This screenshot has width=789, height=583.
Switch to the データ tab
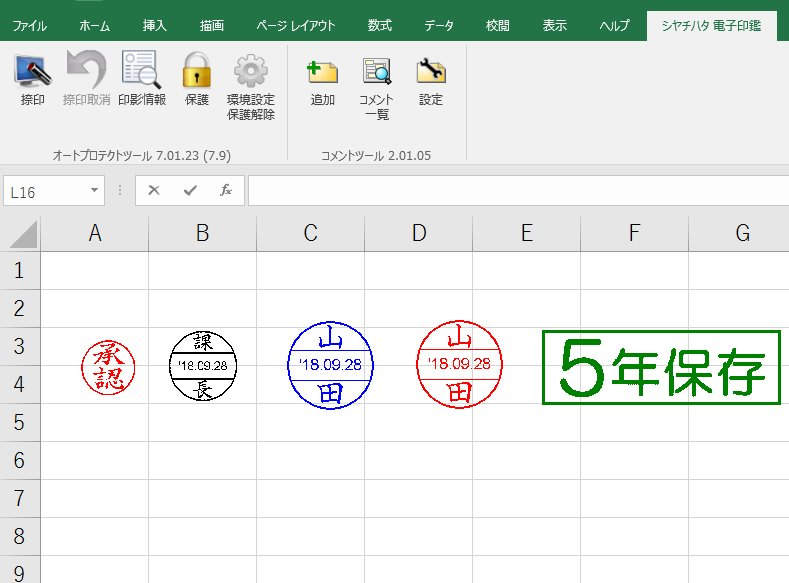pyautogui.click(x=438, y=25)
